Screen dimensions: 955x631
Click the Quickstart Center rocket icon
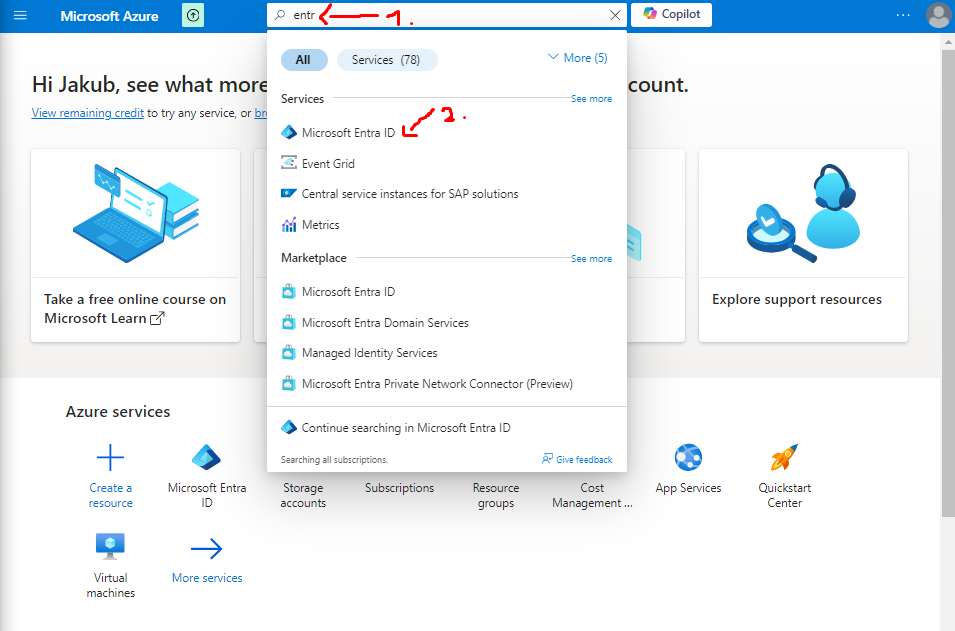(784, 457)
